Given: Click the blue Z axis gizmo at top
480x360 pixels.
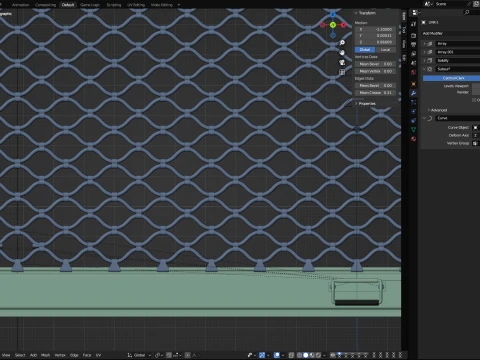Looking at the screenshot, I should pyautogui.click(x=333, y=15).
